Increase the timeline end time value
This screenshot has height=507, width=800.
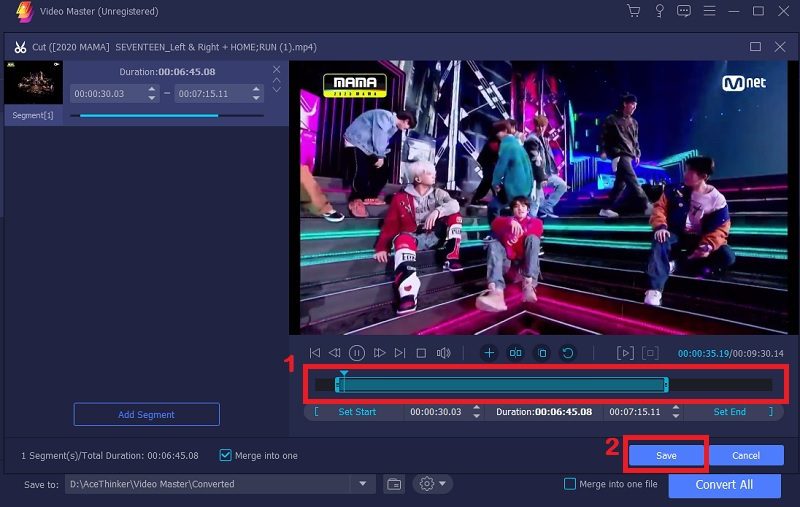coord(676,408)
